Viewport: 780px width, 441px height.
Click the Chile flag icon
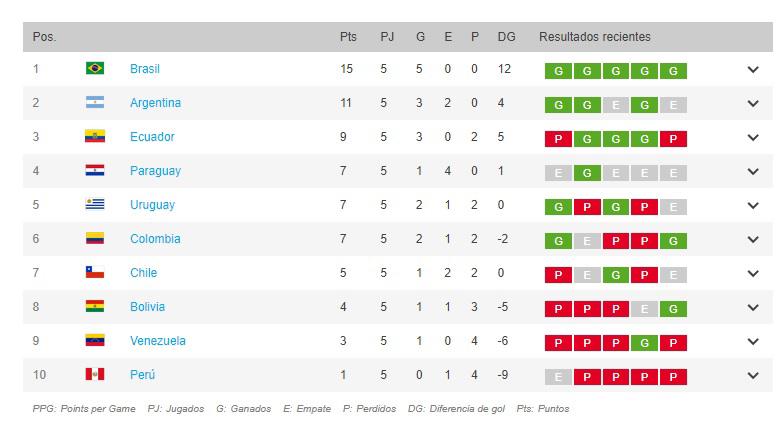[x=95, y=273]
